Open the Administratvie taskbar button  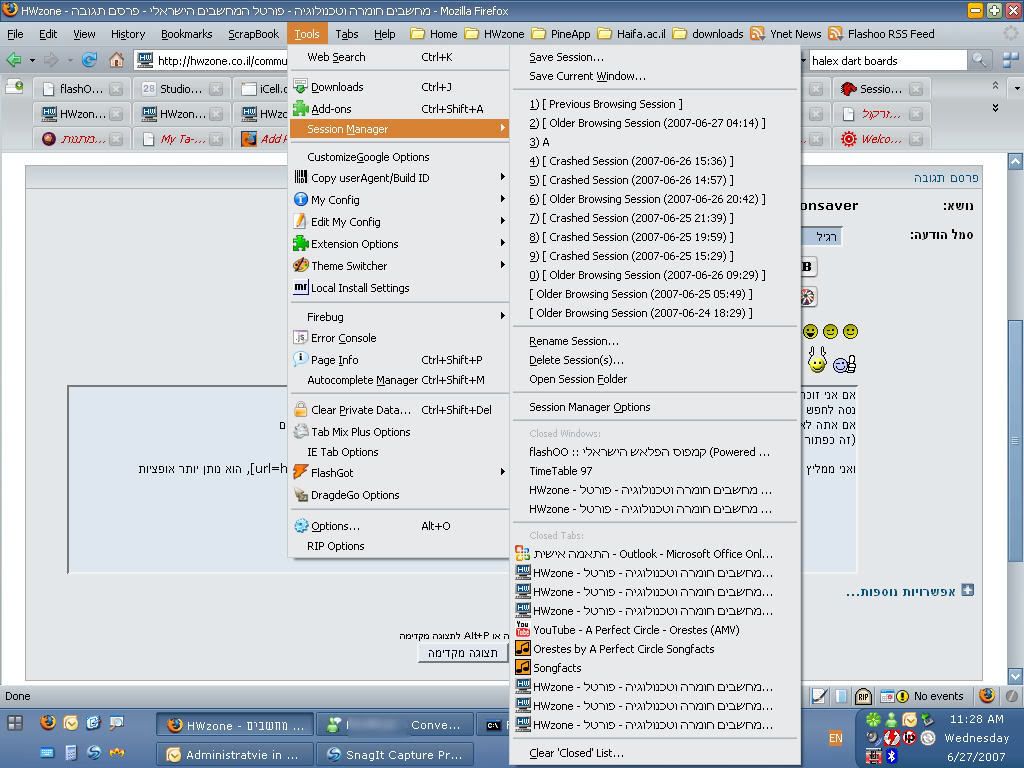[x=234, y=754]
